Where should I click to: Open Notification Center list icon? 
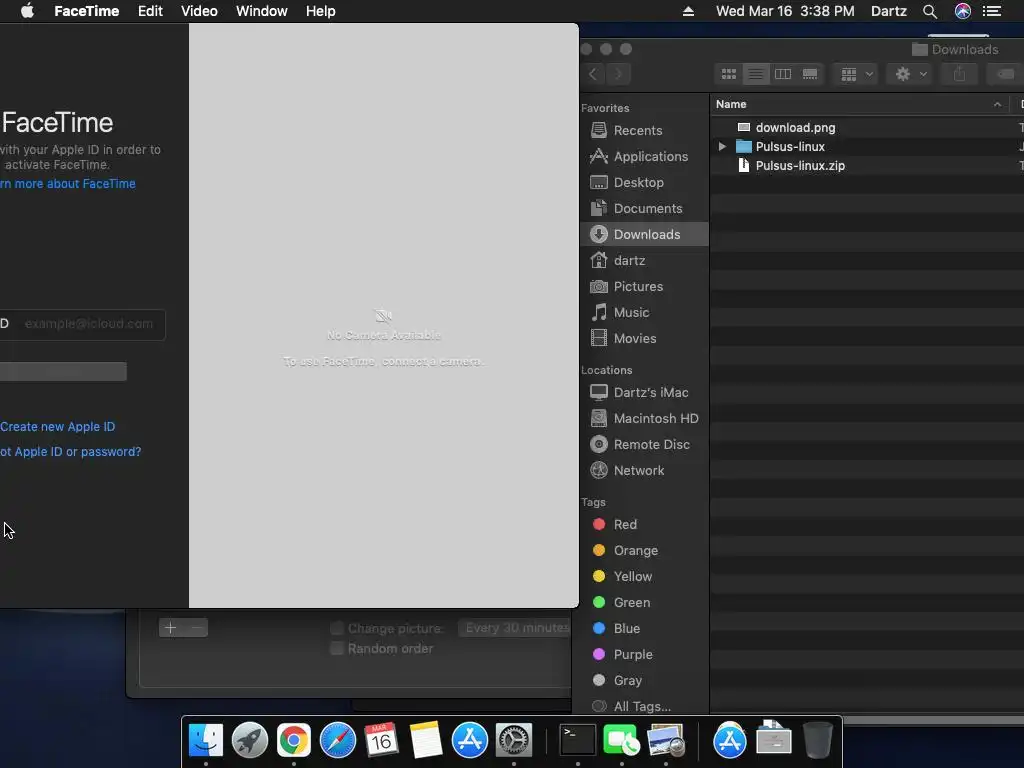click(992, 11)
